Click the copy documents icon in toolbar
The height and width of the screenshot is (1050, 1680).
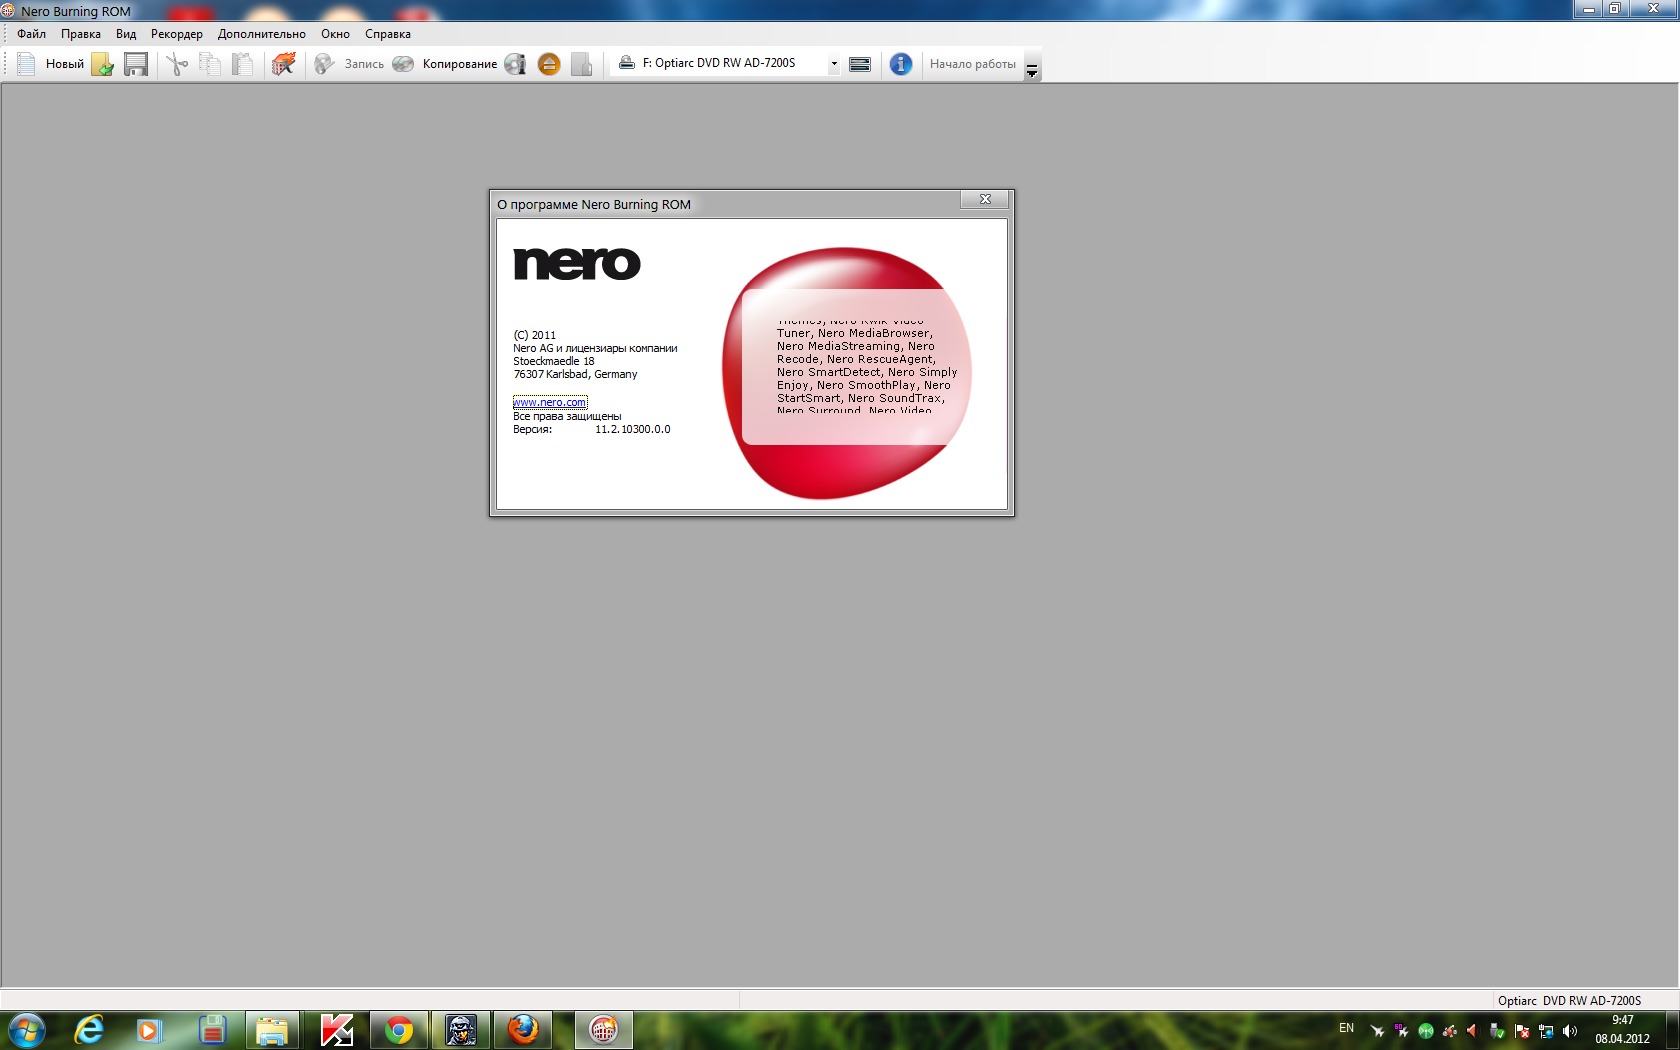pos(210,64)
